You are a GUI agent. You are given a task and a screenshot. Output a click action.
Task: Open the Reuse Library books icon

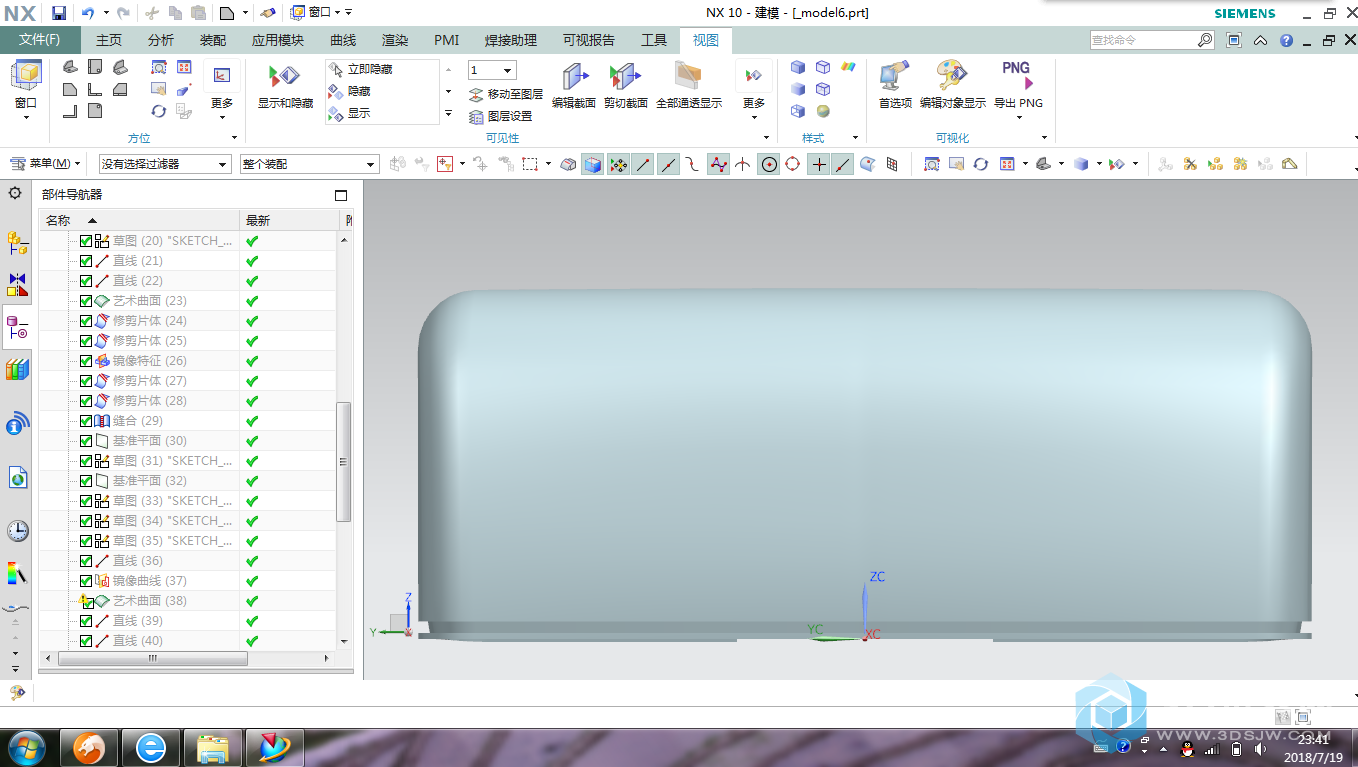pos(17,370)
